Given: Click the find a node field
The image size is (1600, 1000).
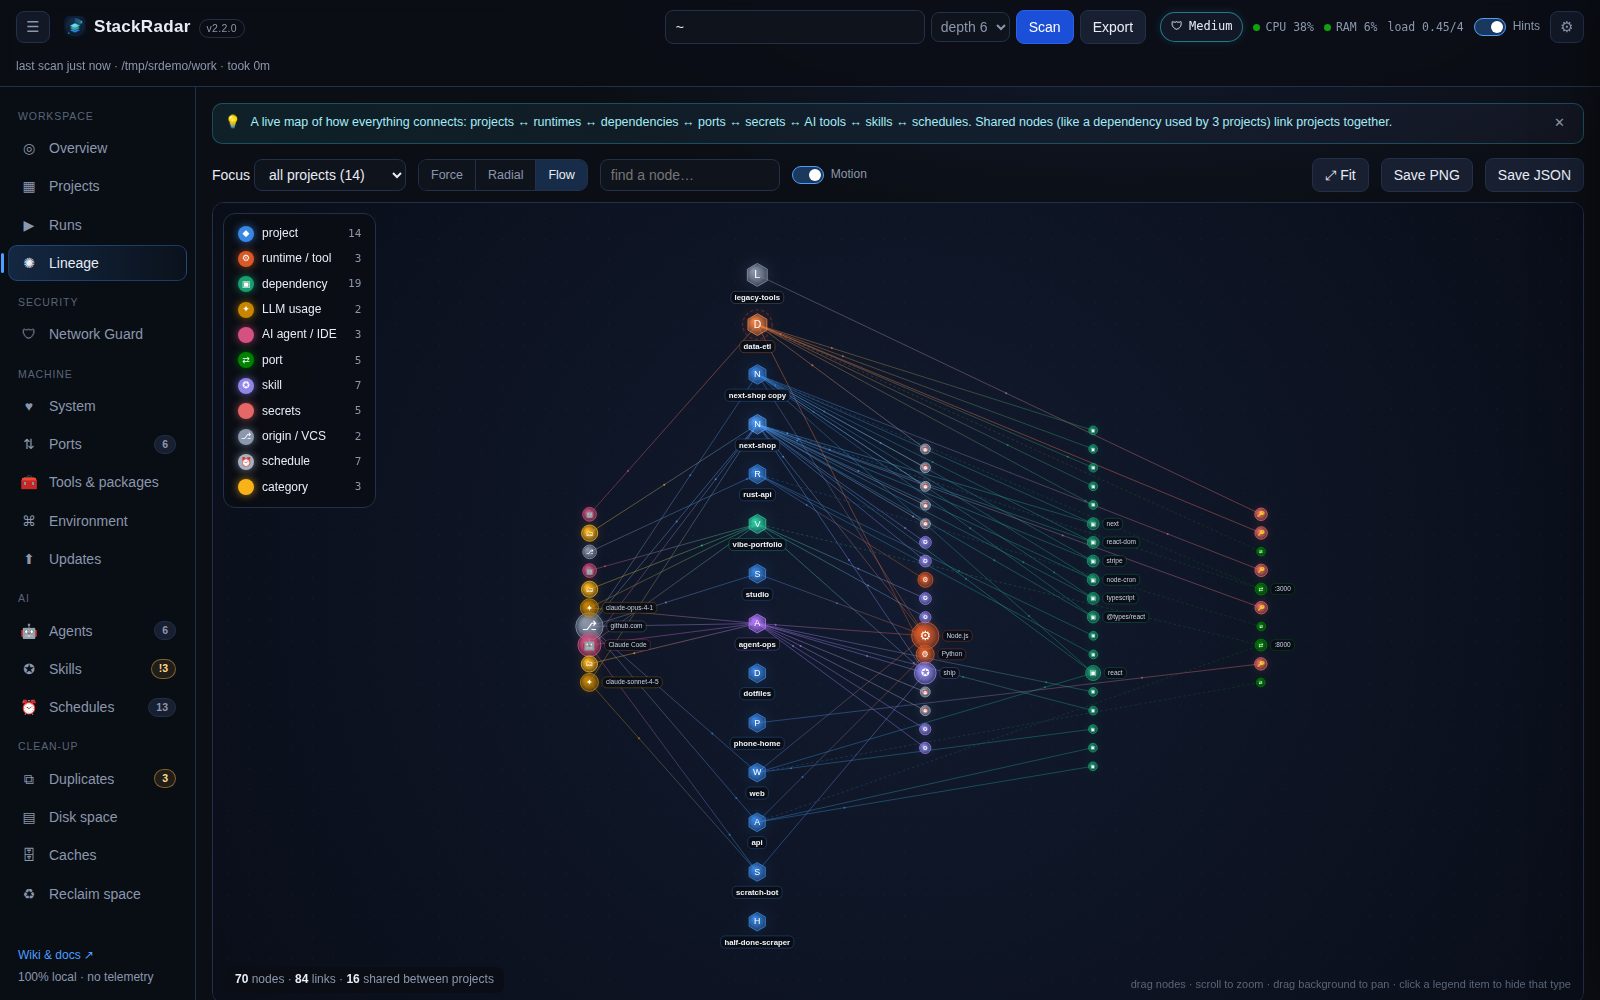Looking at the screenshot, I should pyautogui.click(x=689, y=175).
